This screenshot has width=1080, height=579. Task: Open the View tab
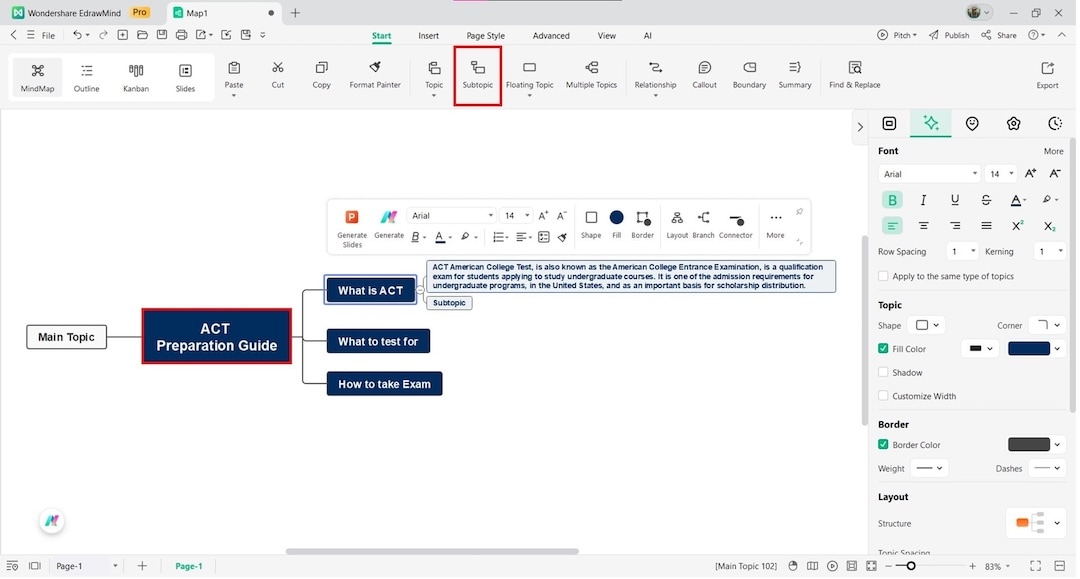point(606,36)
